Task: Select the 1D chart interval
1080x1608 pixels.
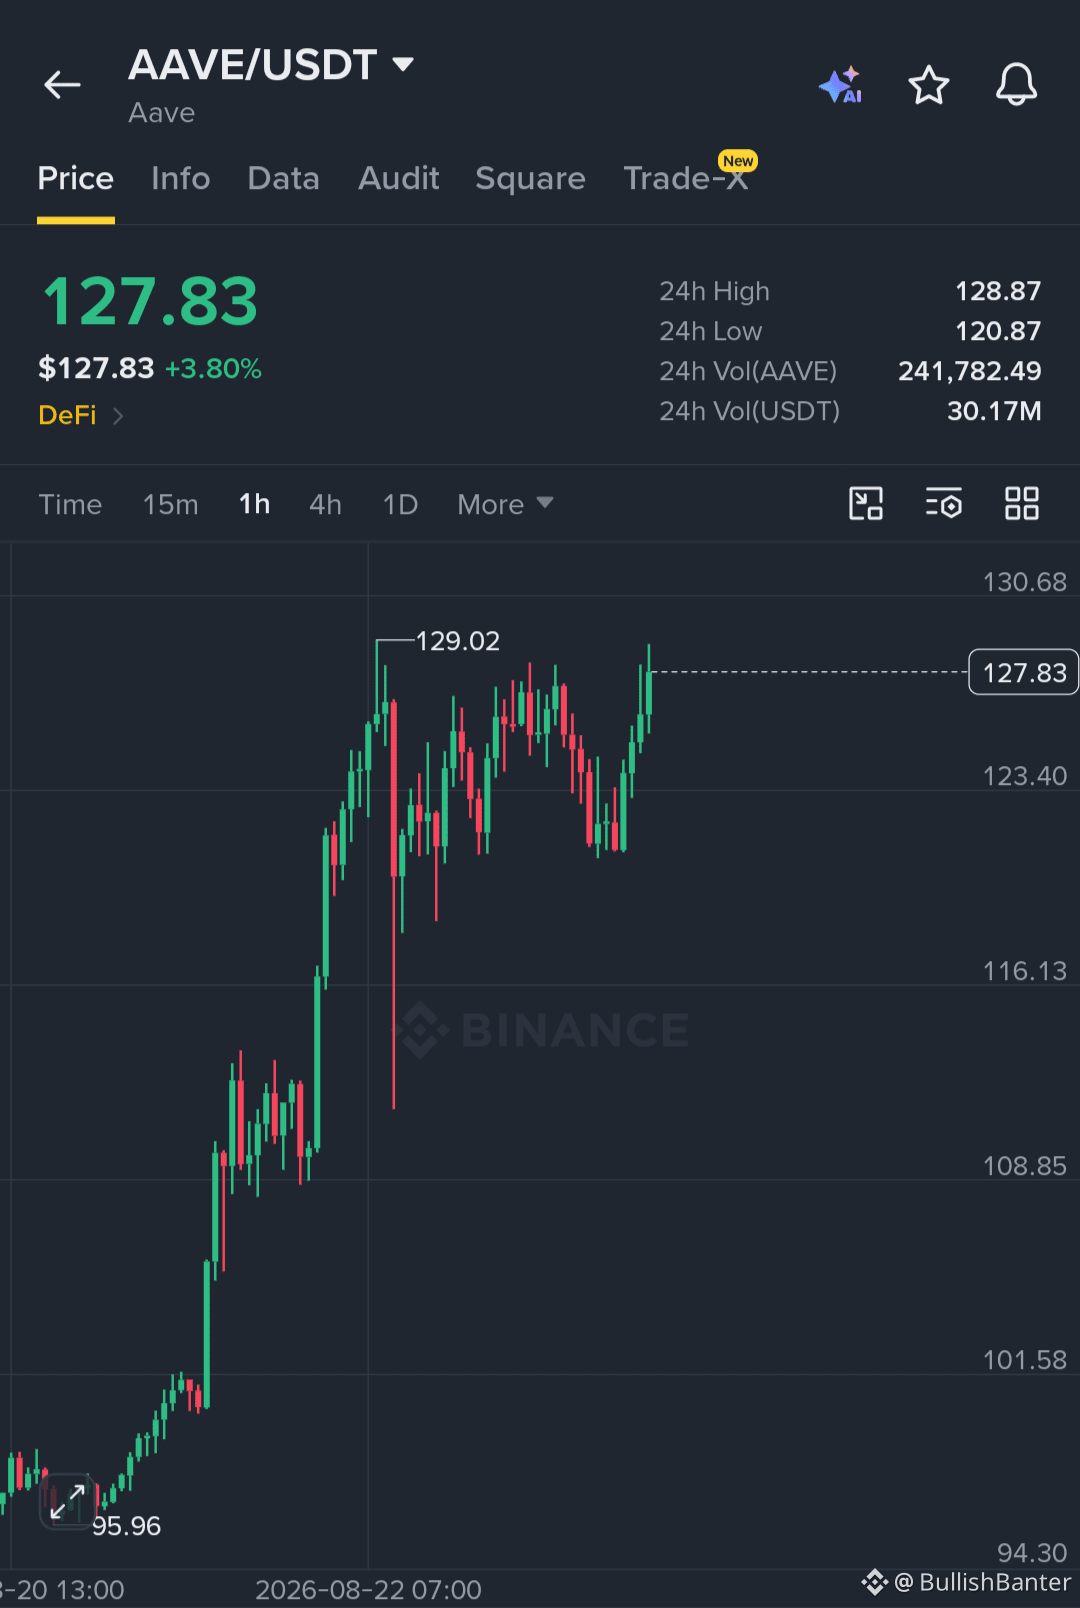Action: pyautogui.click(x=400, y=505)
